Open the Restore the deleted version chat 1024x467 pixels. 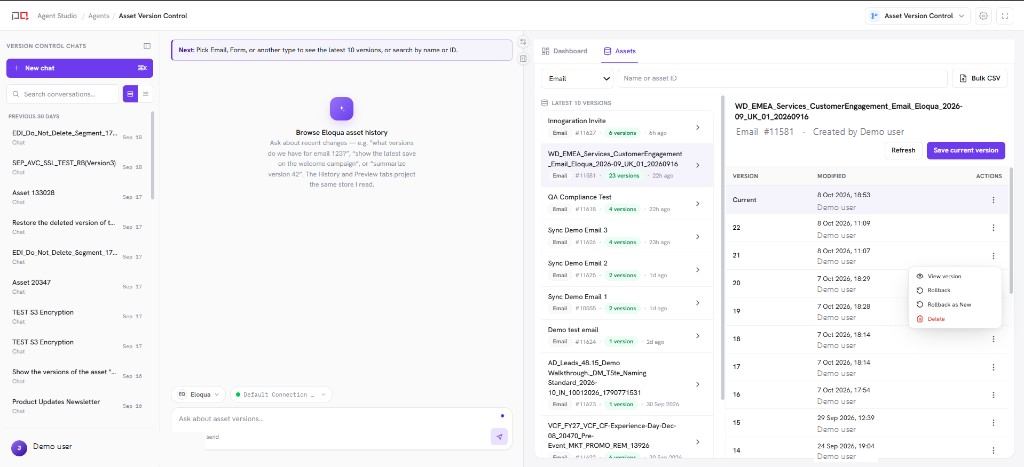click(78, 226)
